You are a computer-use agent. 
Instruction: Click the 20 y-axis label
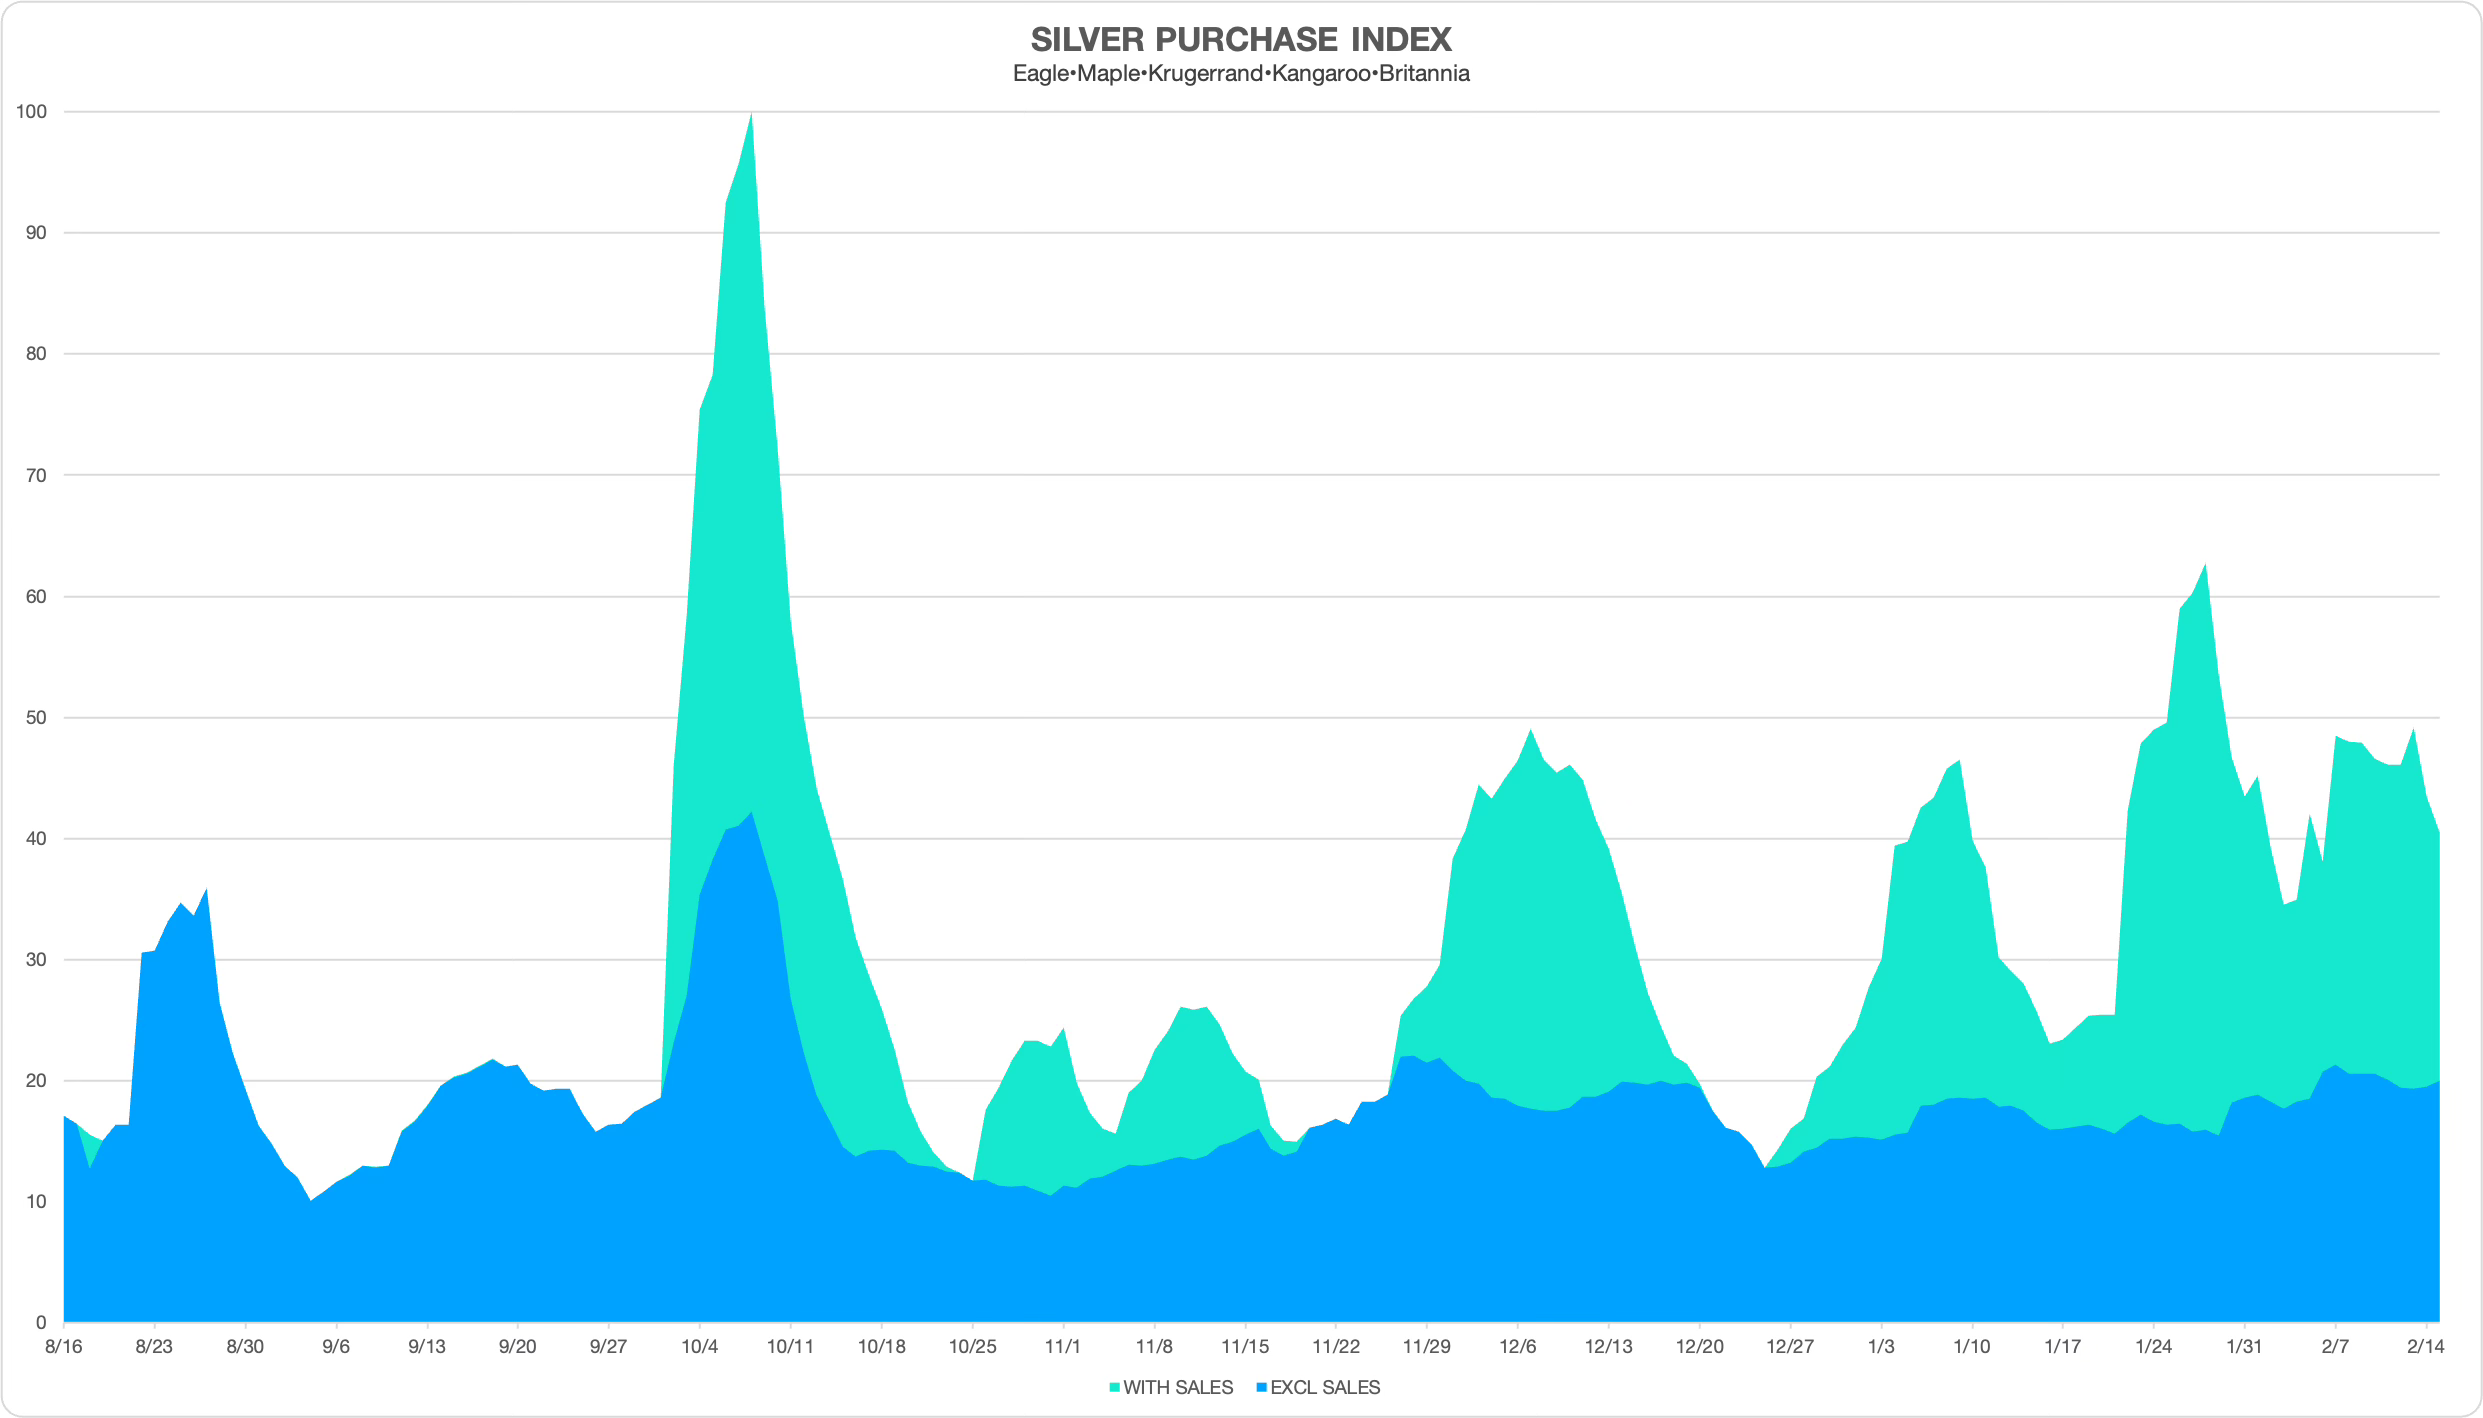click(x=36, y=1081)
